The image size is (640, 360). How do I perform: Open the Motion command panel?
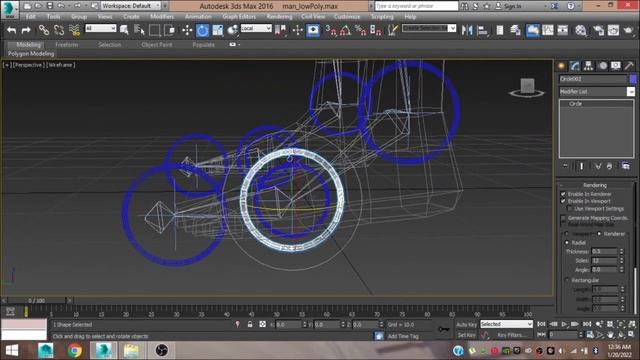(602, 66)
